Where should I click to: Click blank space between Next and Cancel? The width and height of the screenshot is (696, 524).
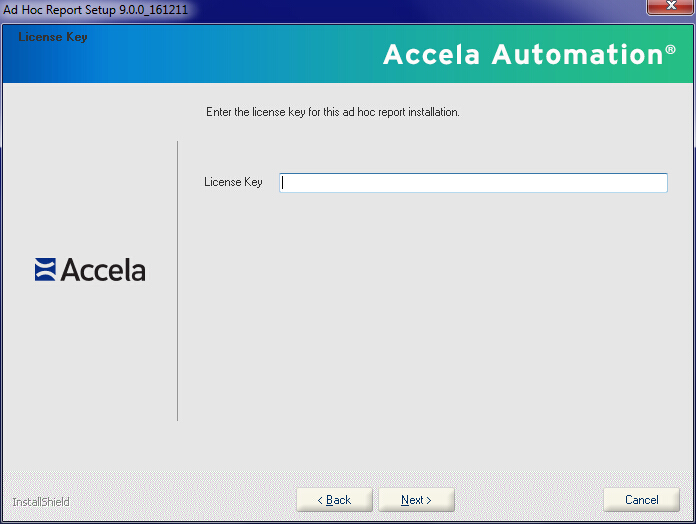530,500
